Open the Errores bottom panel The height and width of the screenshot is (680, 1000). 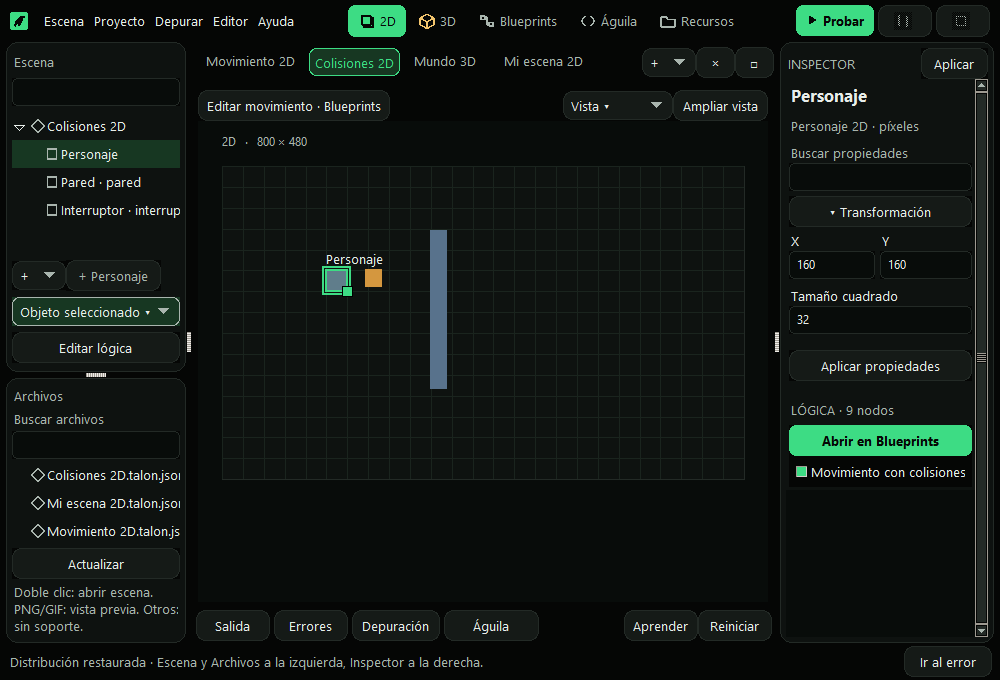click(310, 626)
